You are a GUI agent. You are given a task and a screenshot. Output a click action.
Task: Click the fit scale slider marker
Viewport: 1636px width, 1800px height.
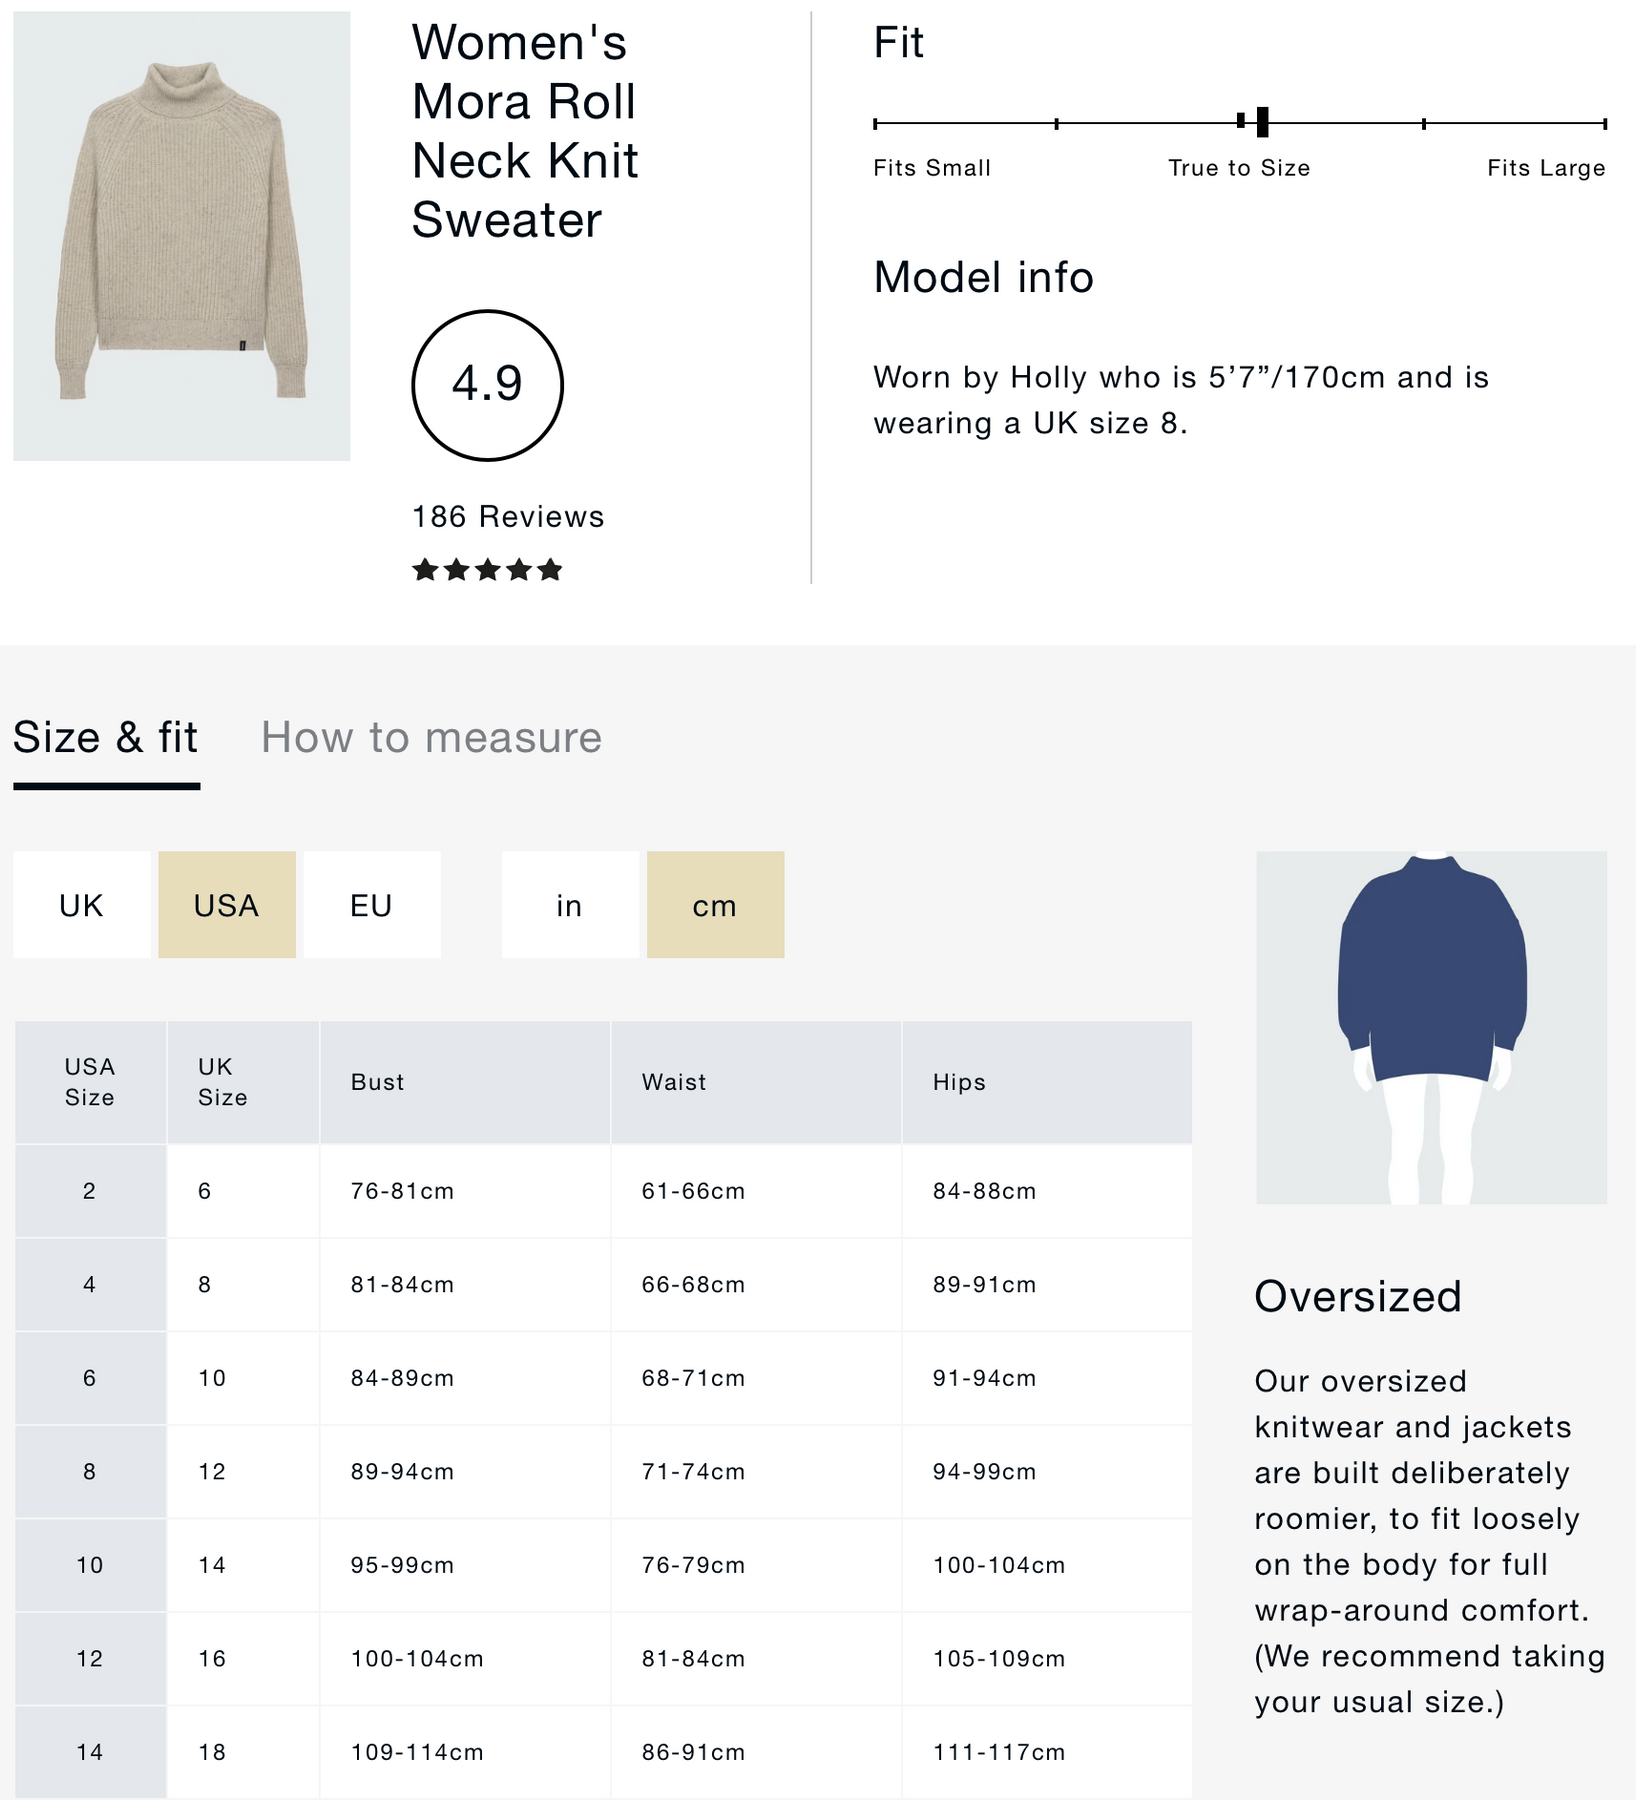[1262, 122]
